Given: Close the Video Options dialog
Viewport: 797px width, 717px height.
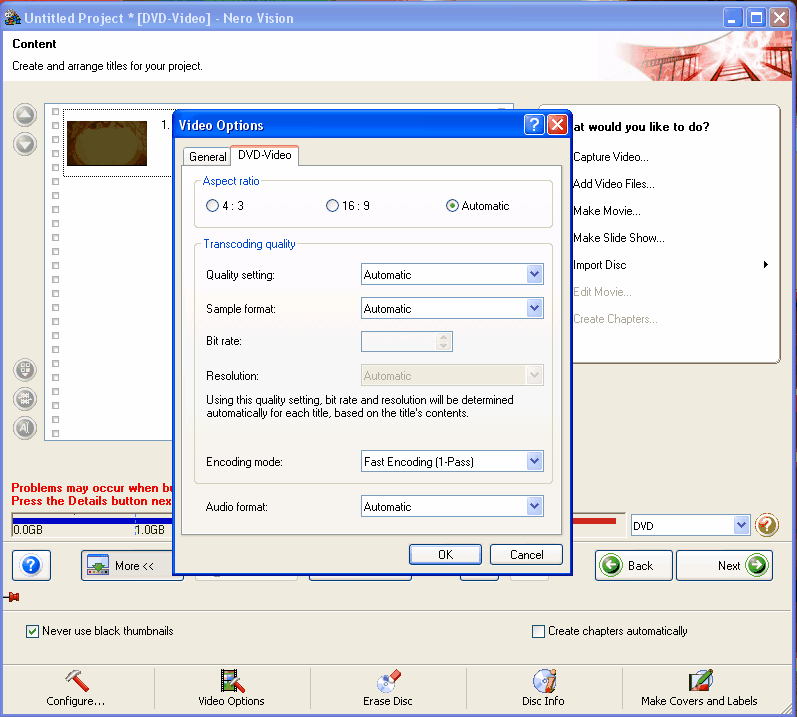Looking at the screenshot, I should 557,124.
